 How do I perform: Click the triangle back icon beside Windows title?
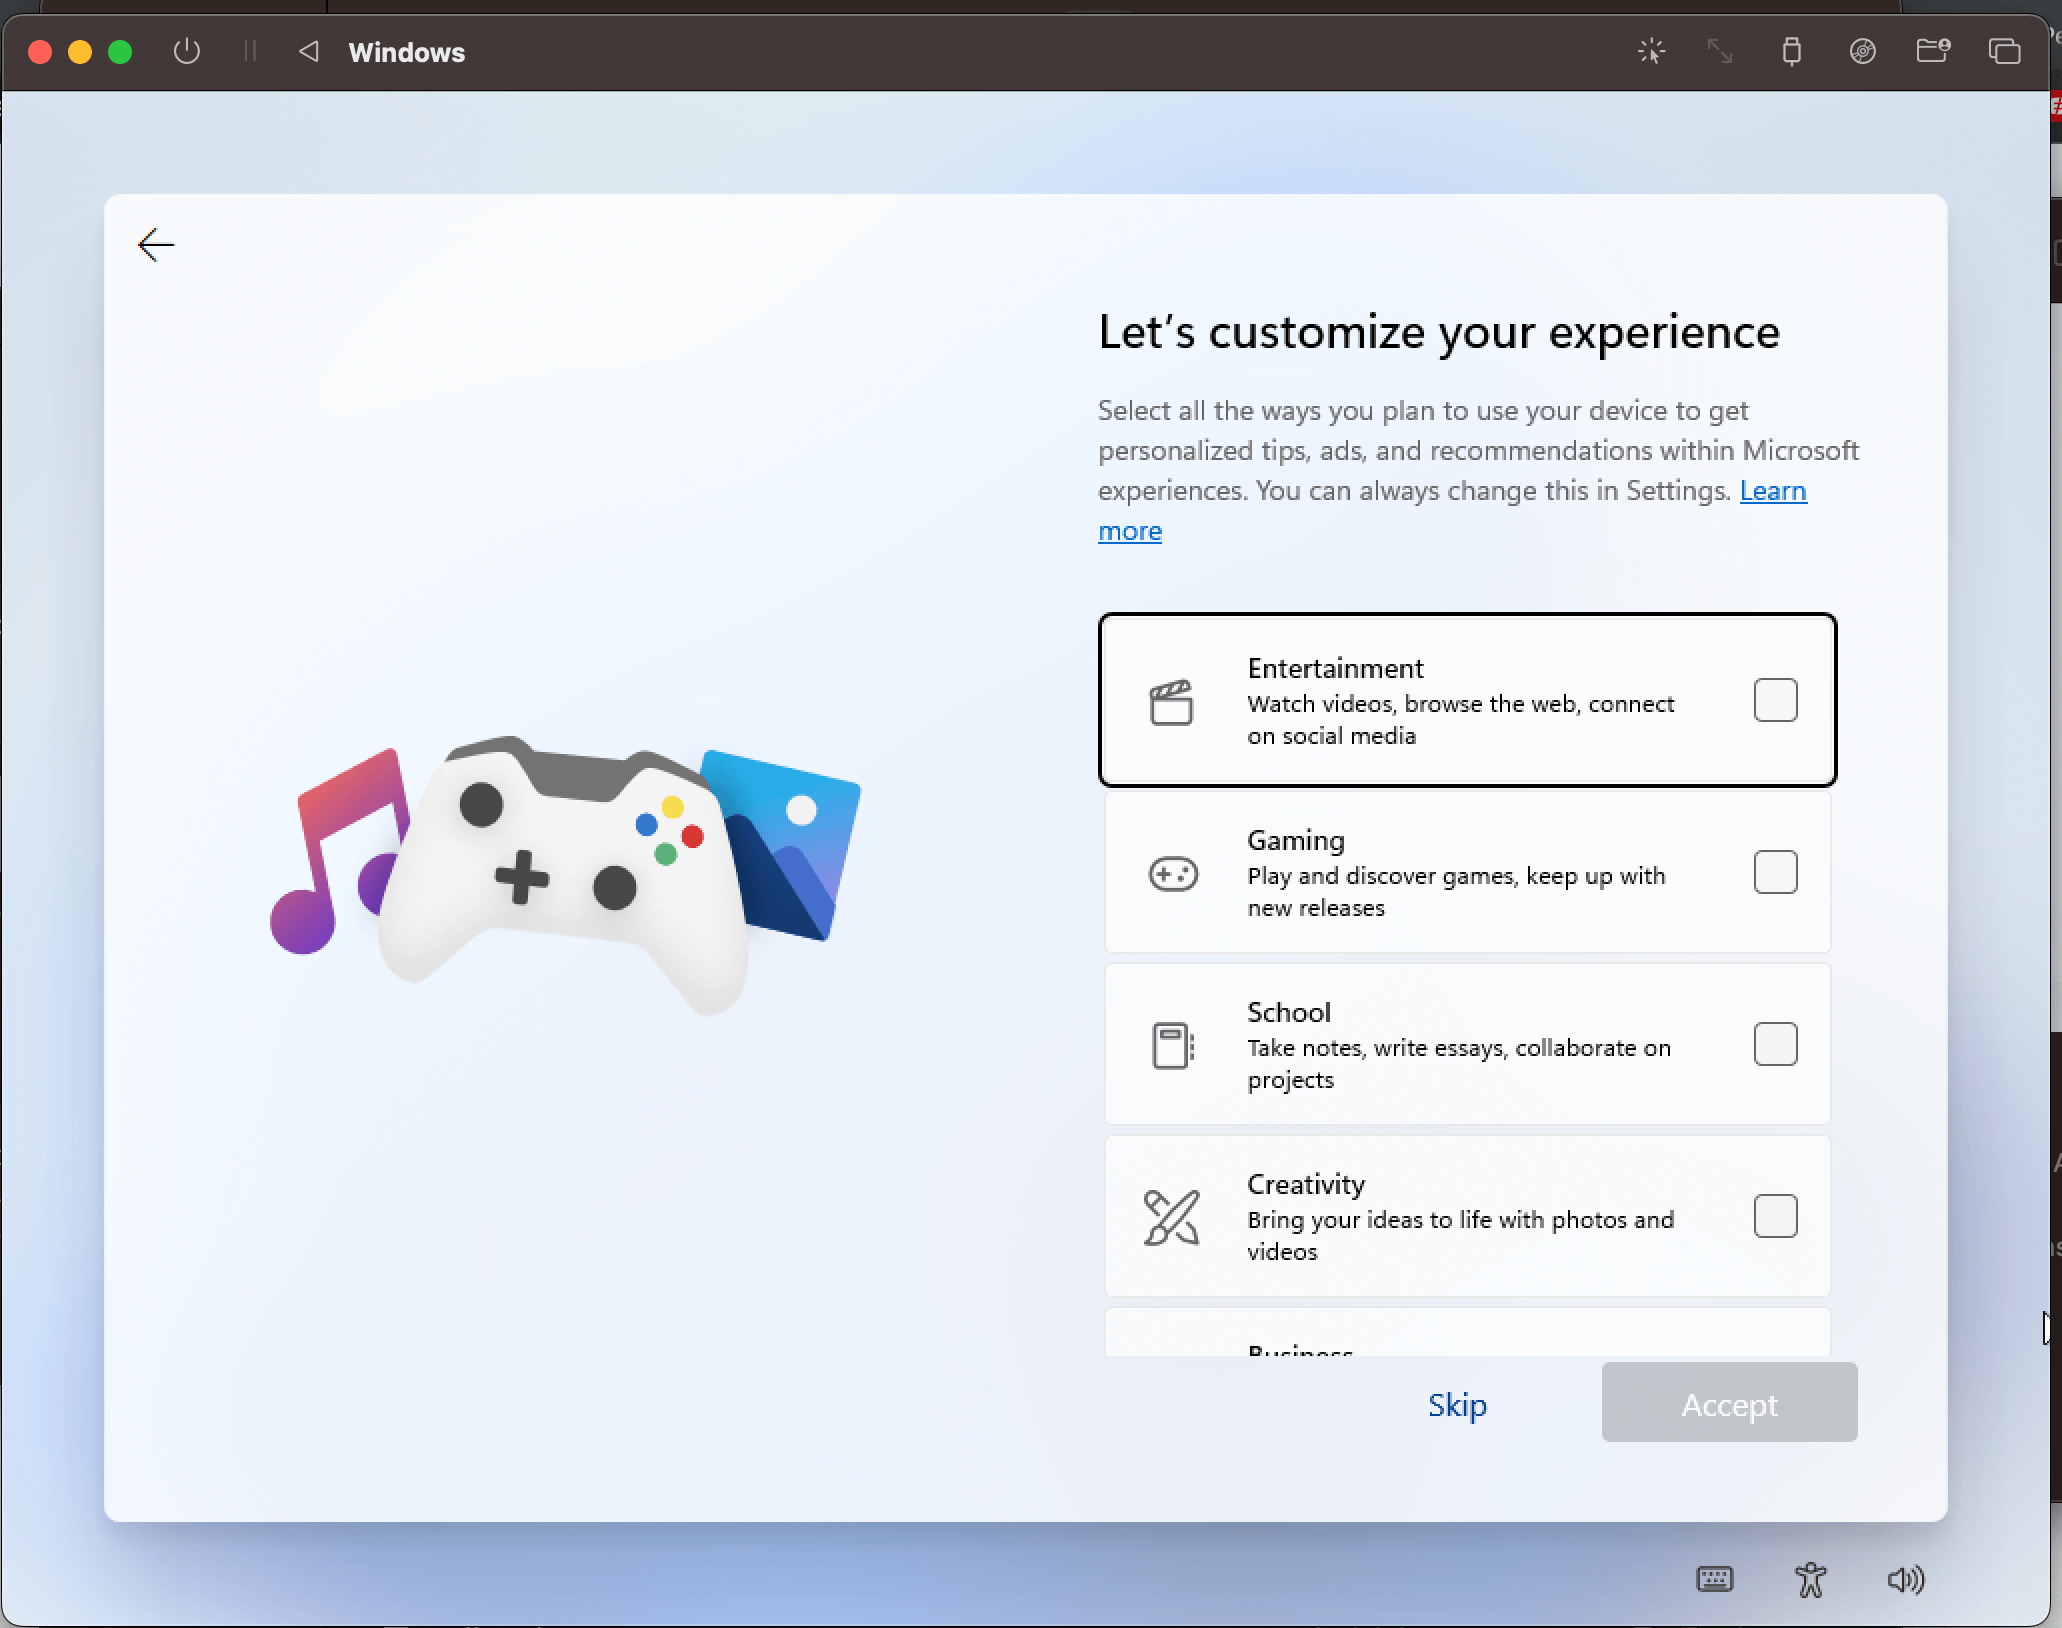pos(309,51)
